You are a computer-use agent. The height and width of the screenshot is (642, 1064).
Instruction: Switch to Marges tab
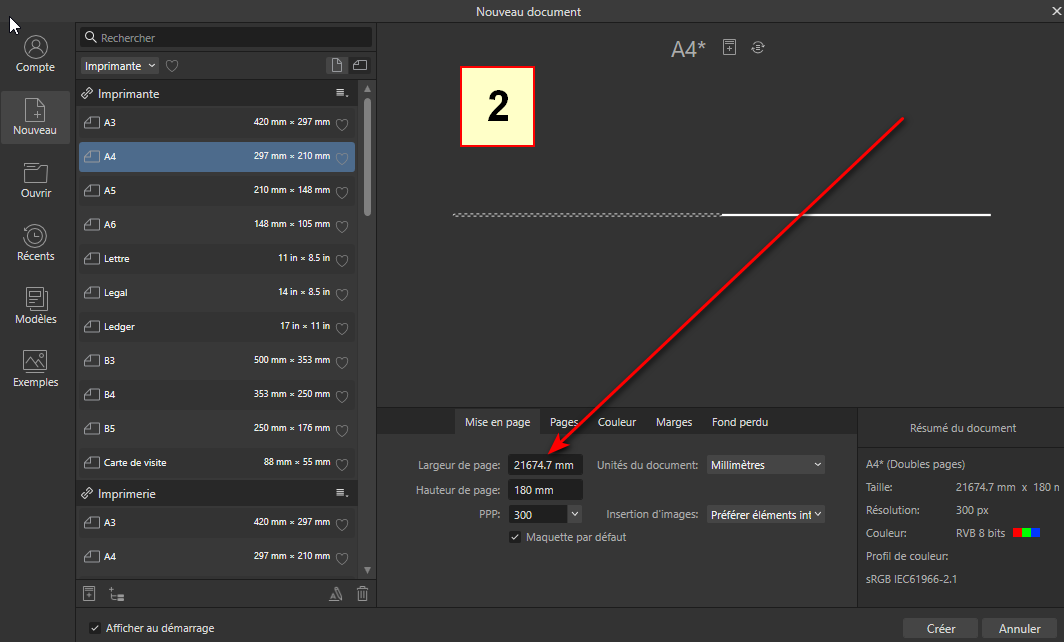click(x=674, y=422)
